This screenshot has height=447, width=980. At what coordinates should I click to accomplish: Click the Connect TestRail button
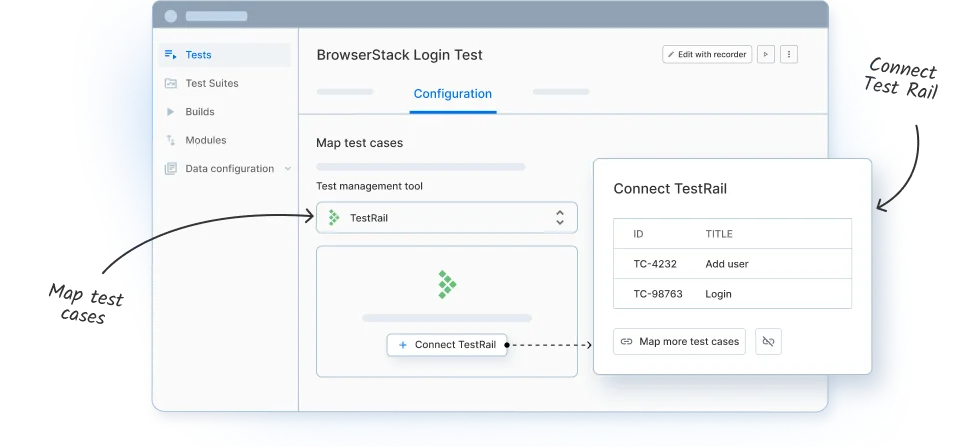tap(447, 345)
